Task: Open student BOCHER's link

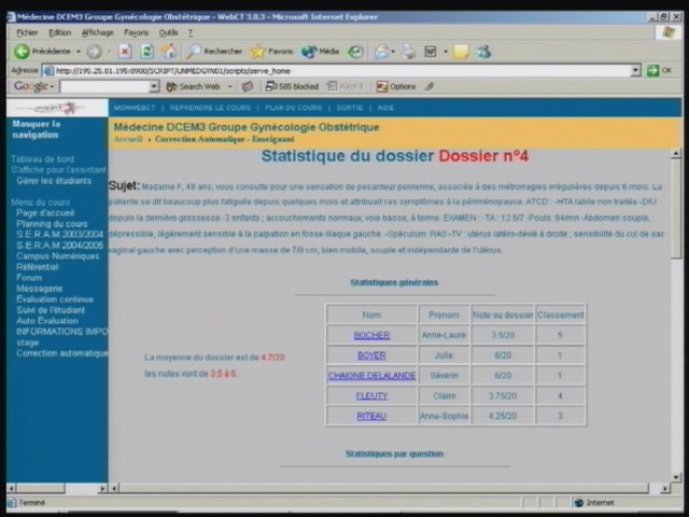Action: point(372,335)
